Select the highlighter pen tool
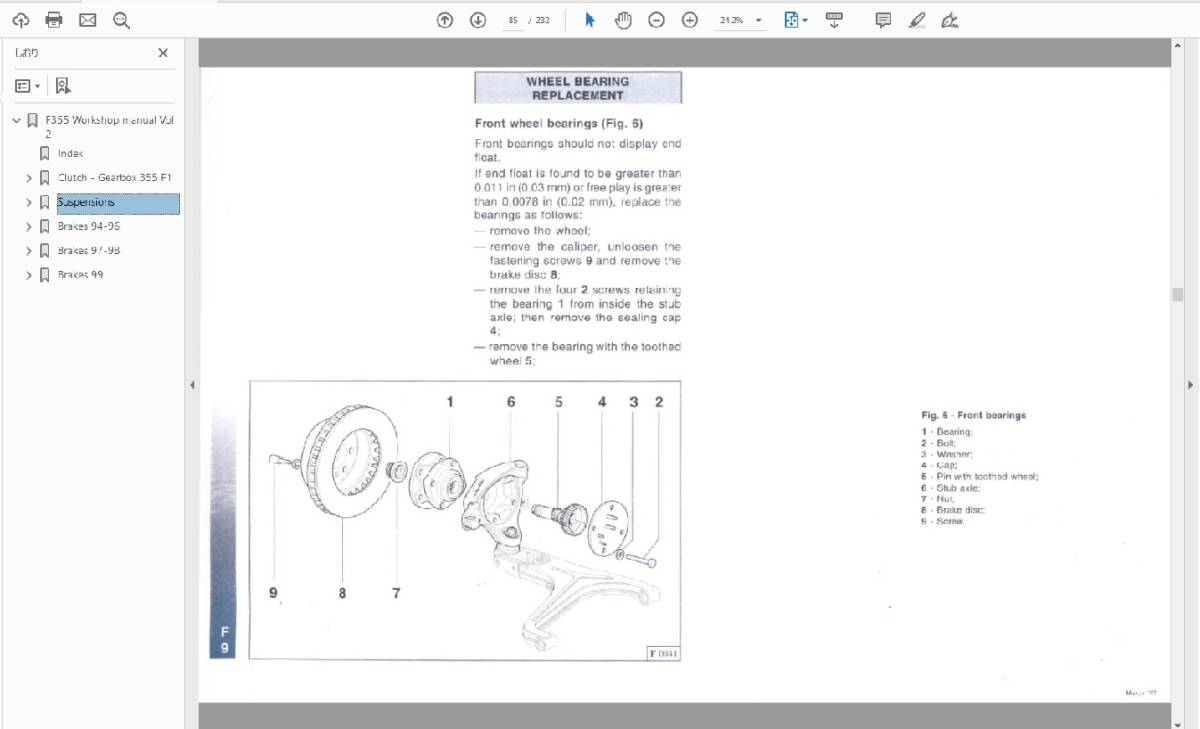The width and height of the screenshot is (1200, 729). (917, 20)
